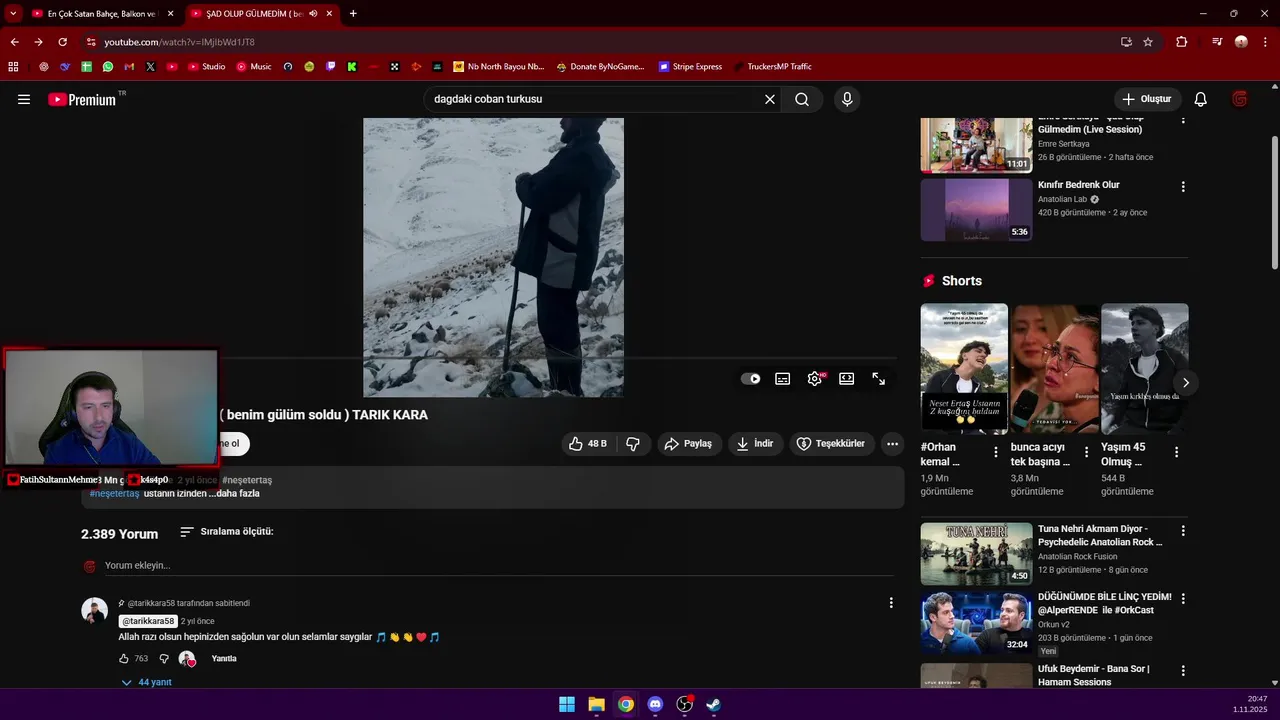Viewport: 1280px width, 720px height.
Task: Open the TruckersMP Traffic bookmark
Action: coord(772,67)
